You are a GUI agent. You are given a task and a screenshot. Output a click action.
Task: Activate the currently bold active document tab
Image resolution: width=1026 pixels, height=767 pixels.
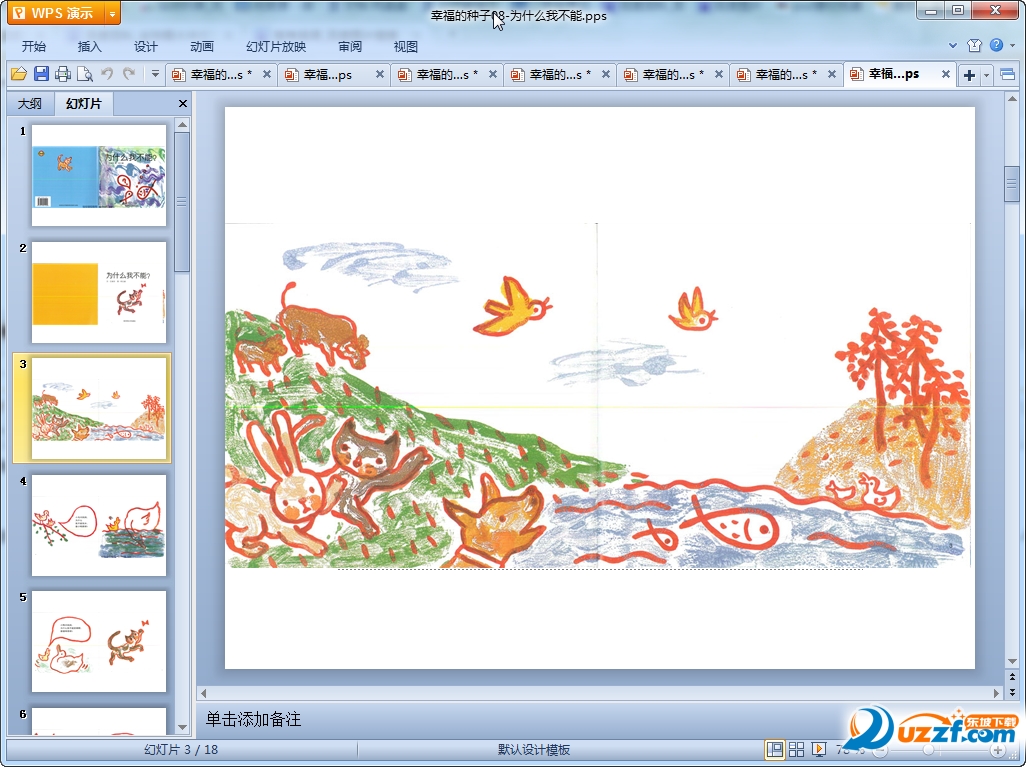coord(894,74)
